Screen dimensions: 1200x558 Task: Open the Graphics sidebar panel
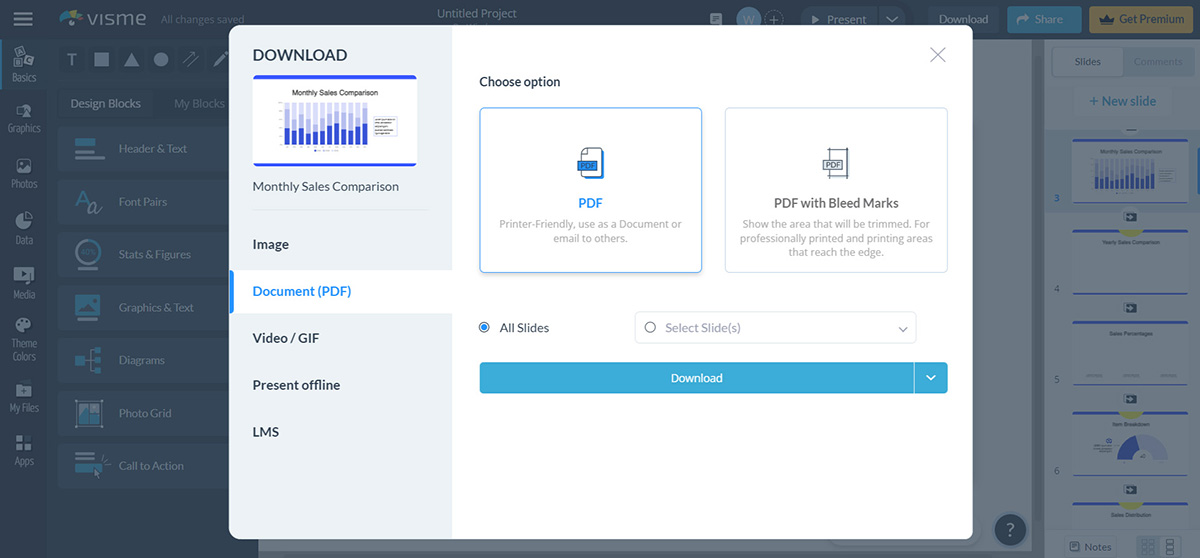(24, 118)
